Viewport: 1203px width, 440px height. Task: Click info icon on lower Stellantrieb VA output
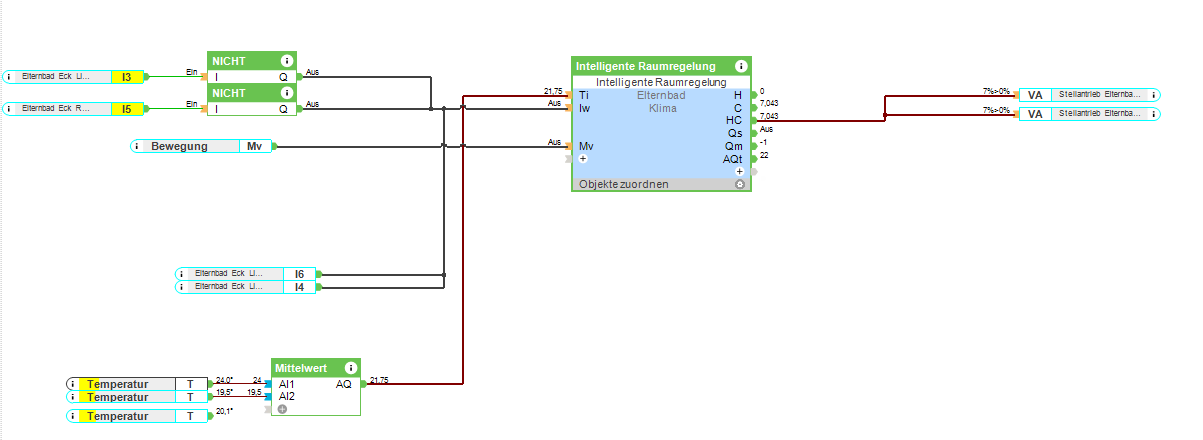pyautogui.click(x=1155, y=114)
